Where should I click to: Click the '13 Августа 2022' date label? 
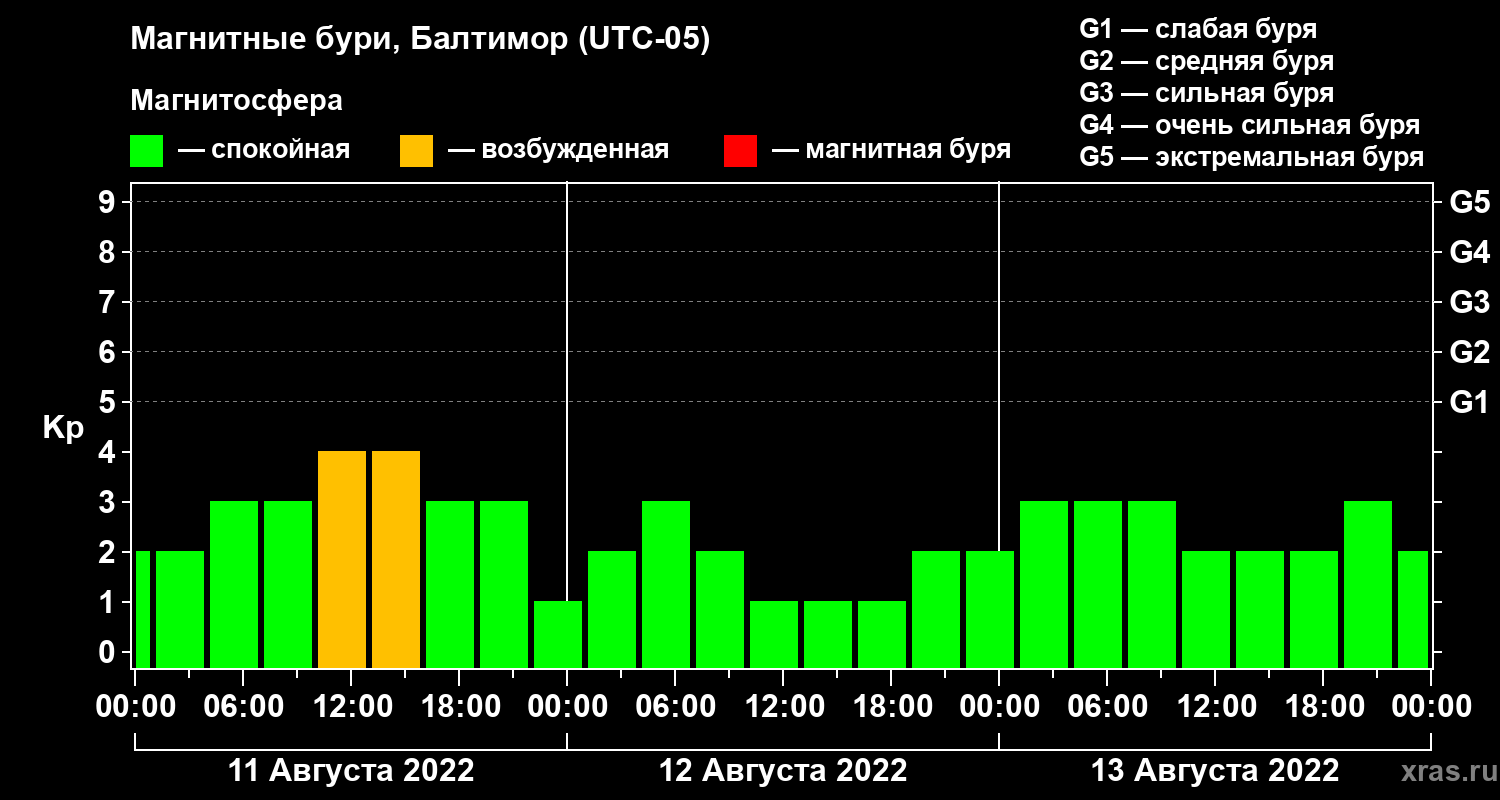pos(1215,771)
